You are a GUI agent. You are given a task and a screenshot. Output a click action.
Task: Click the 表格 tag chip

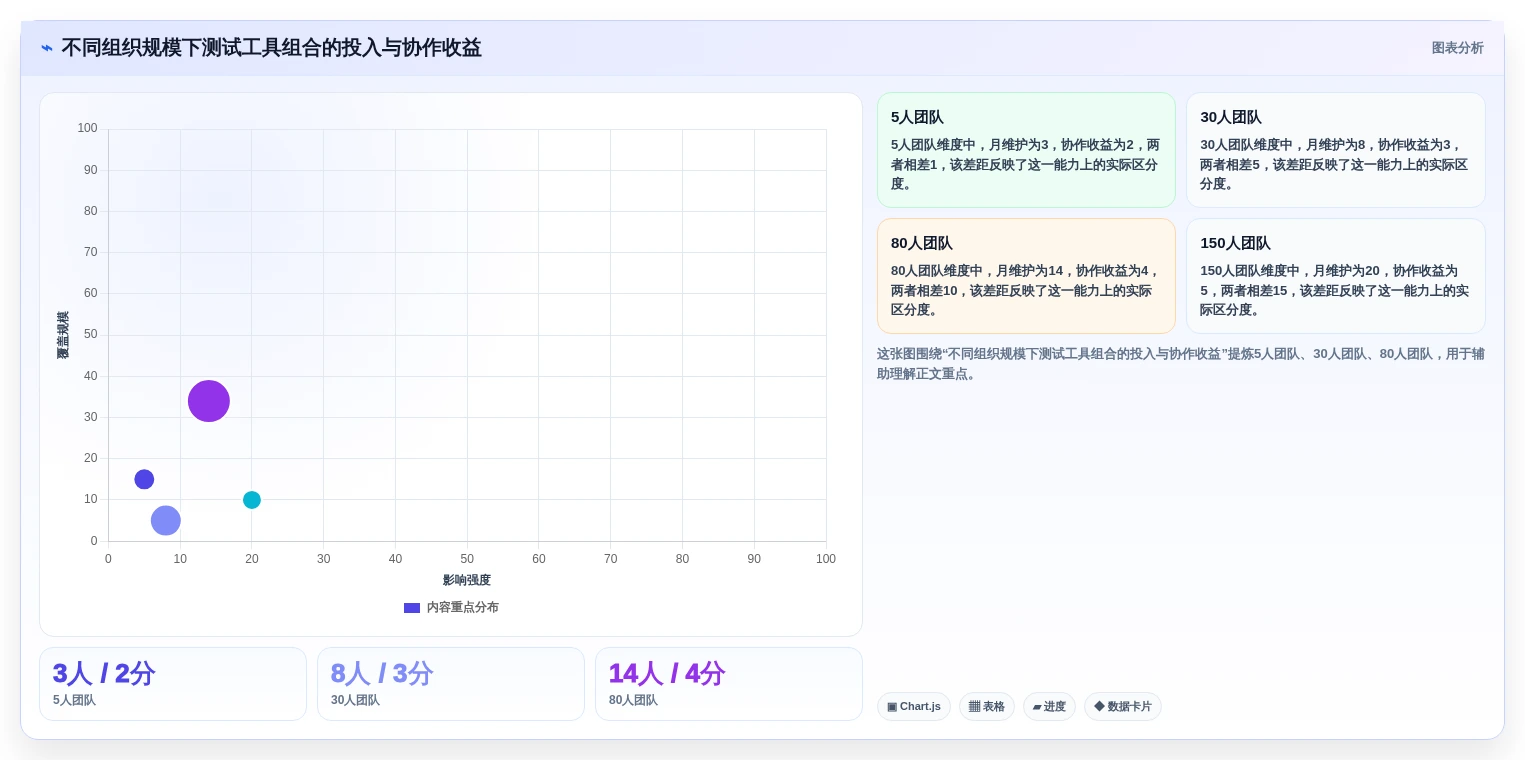(x=987, y=707)
